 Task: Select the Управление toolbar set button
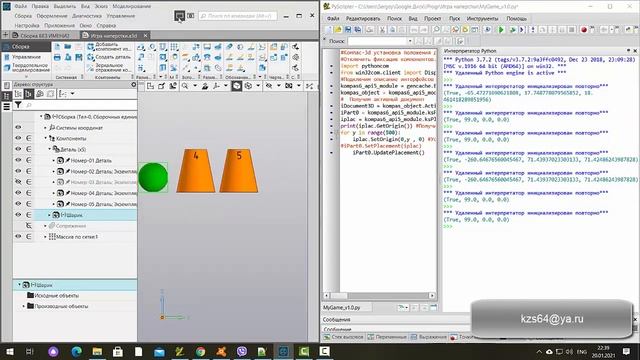click(x=26, y=57)
